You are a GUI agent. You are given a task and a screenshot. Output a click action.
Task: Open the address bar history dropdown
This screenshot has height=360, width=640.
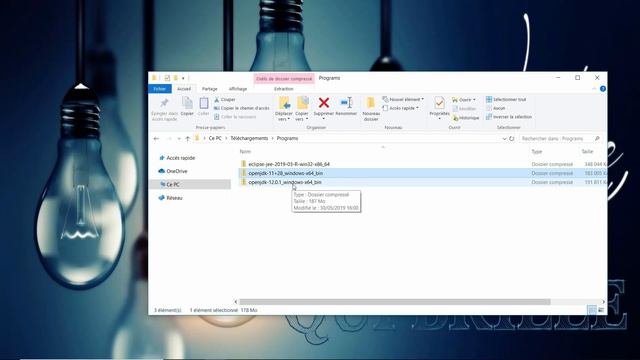point(504,139)
